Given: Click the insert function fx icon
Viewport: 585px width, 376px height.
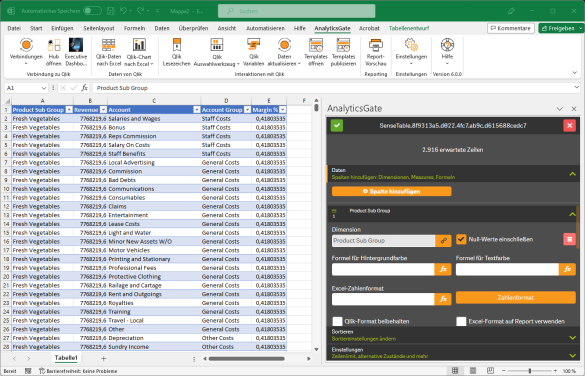Looking at the screenshot, I should click(x=85, y=88).
